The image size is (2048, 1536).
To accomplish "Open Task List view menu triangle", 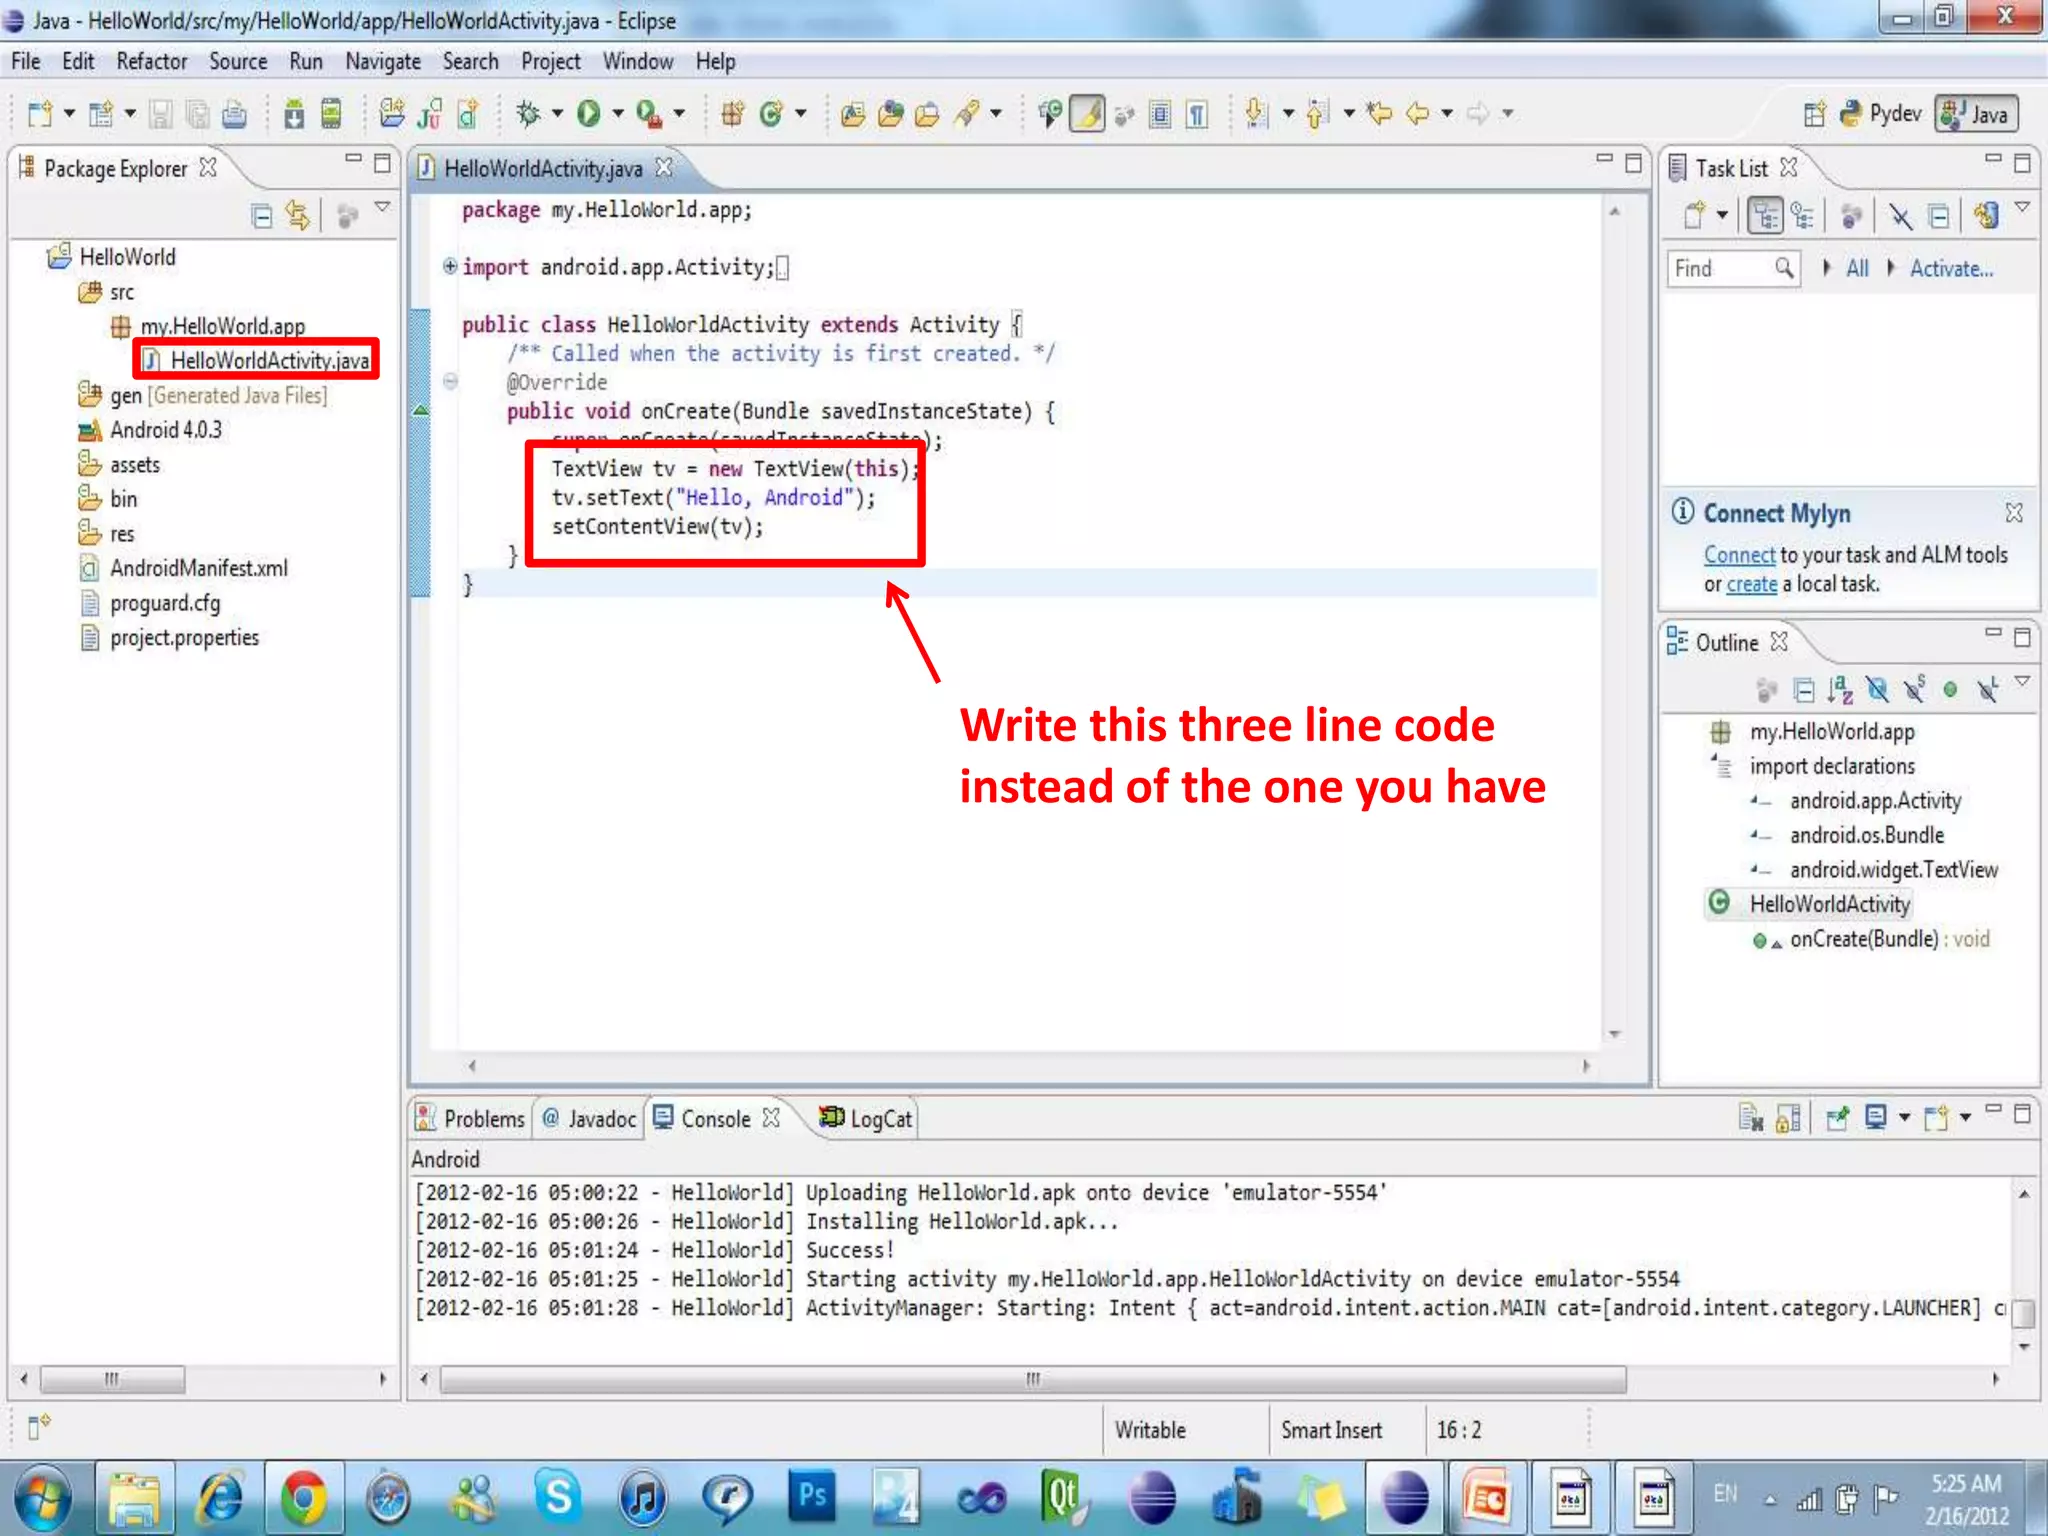I will tap(2022, 207).
